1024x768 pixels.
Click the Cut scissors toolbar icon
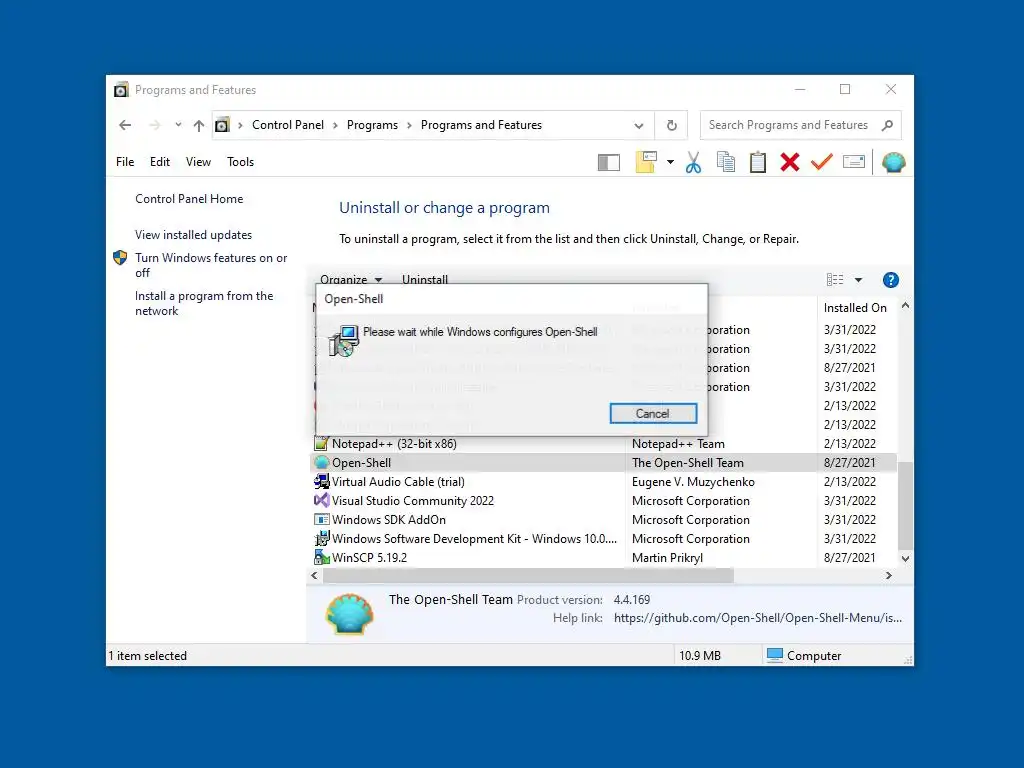tap(693, 162)
